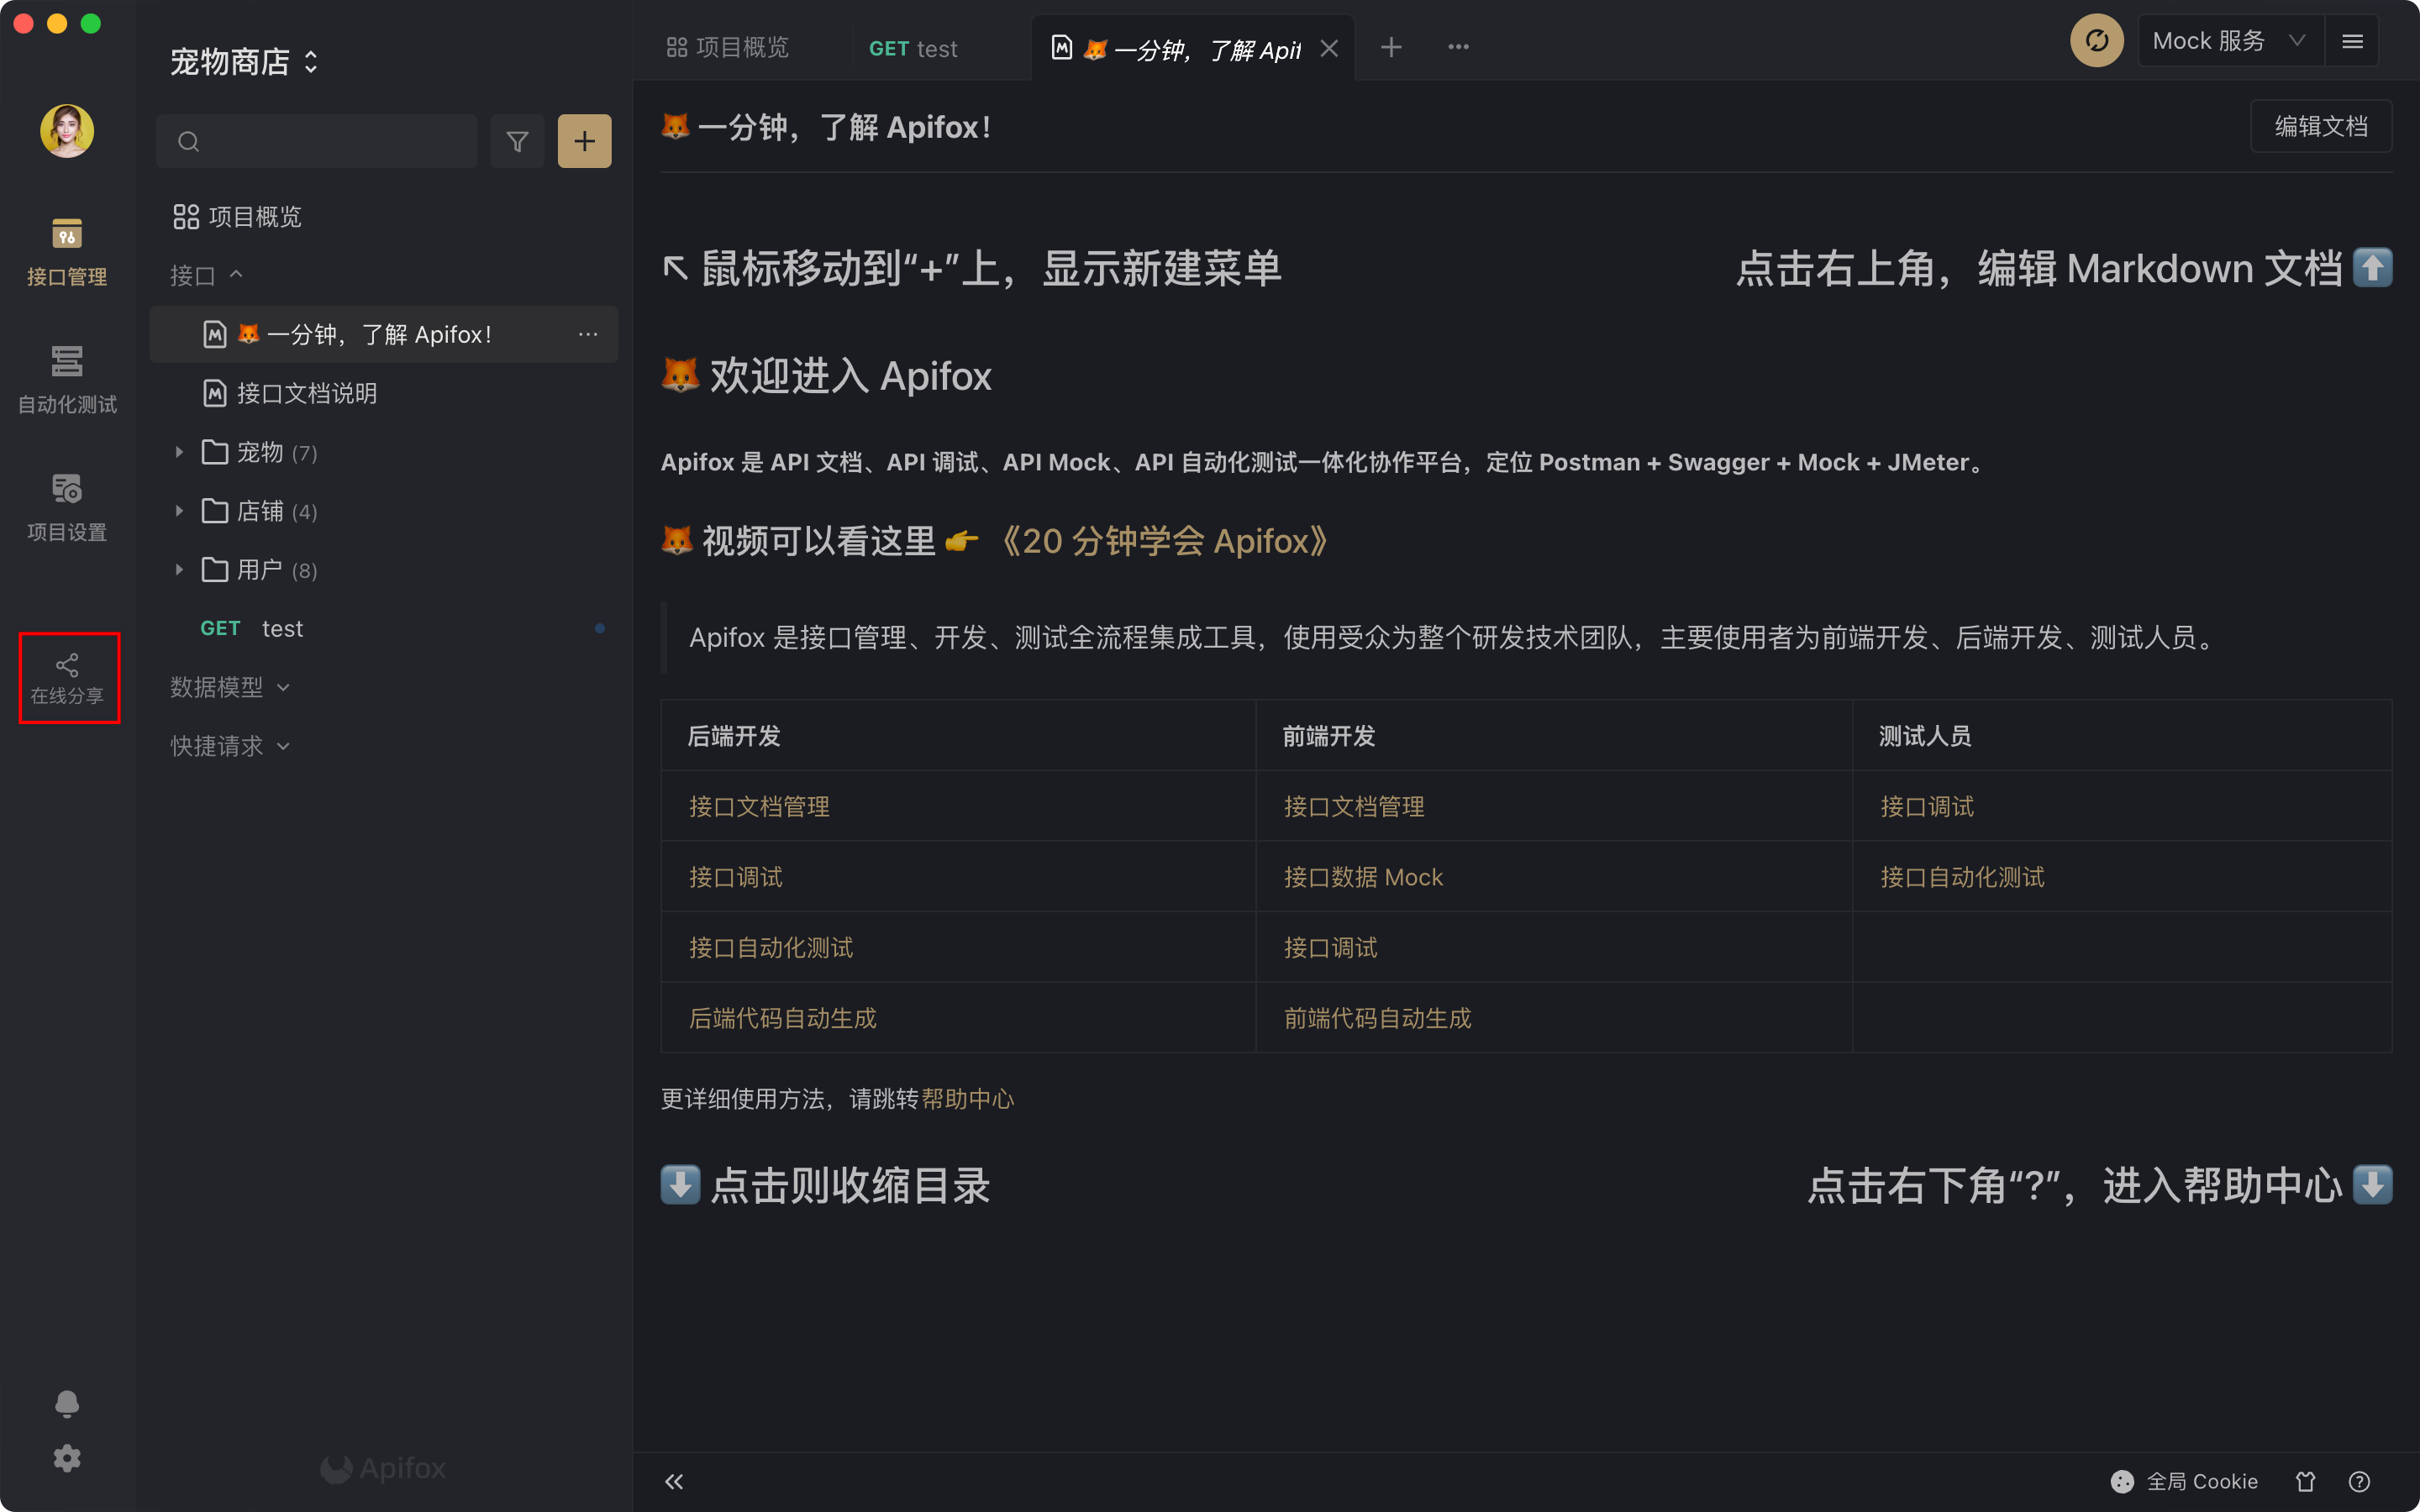Click the filter funnel icon
Viewport: 2420px width, 1512px height.
click(517, 142)
